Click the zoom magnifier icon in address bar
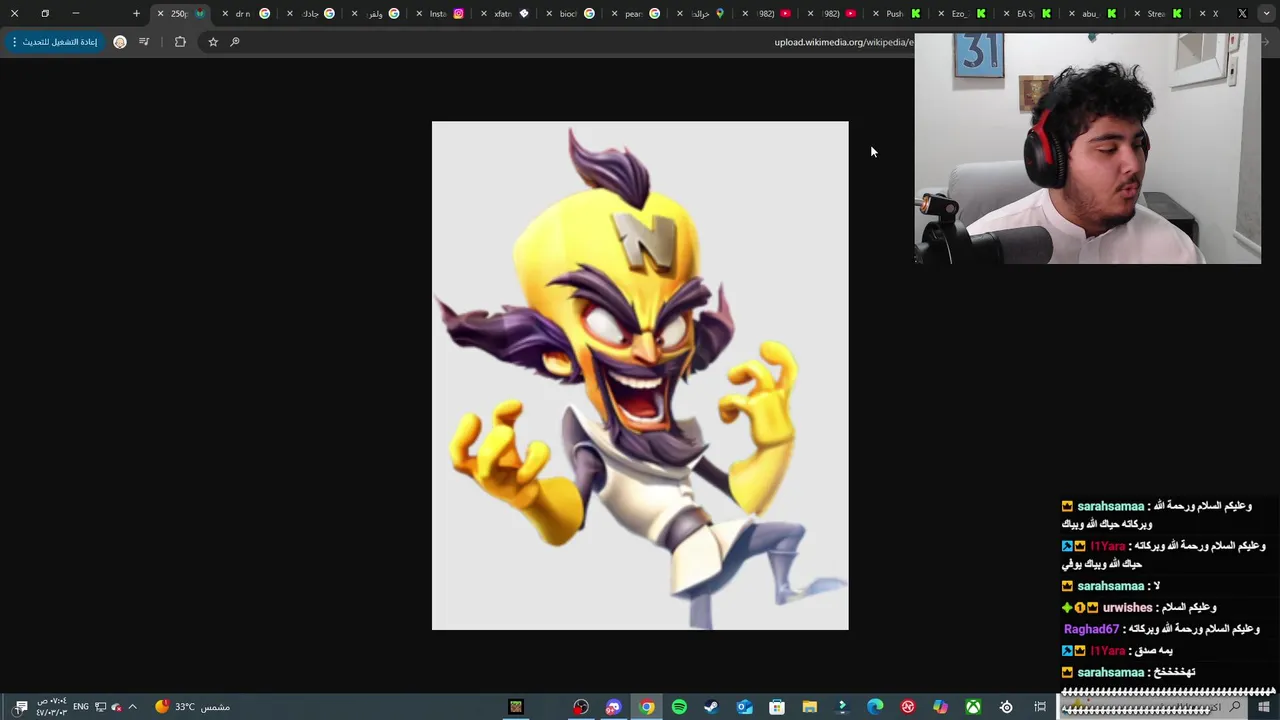Viewport: 1280px width, 720px height. [235, 42]
